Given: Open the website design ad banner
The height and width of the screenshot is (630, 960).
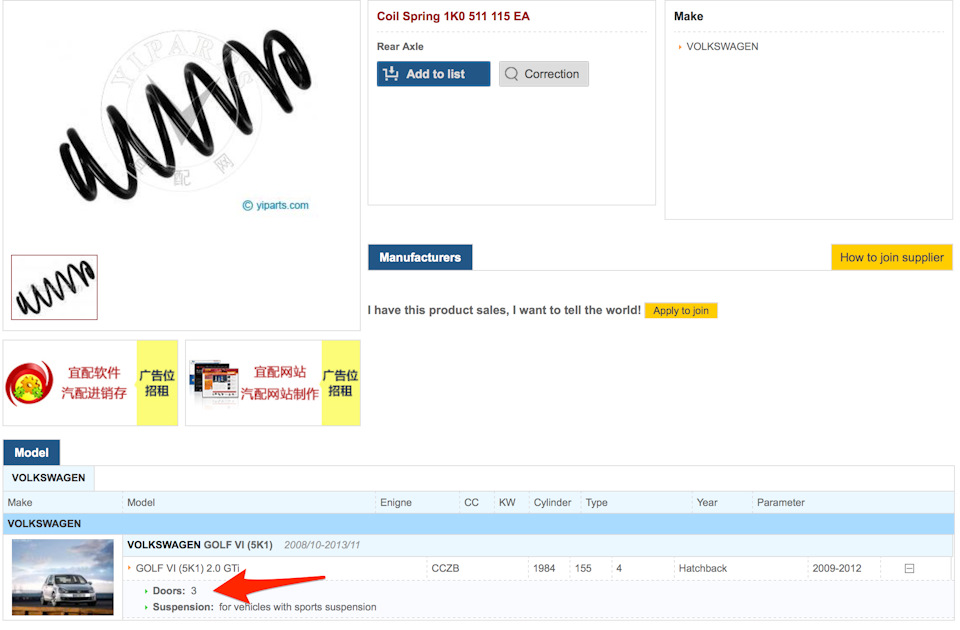Looking at the screenshot, I should (273, 383).
